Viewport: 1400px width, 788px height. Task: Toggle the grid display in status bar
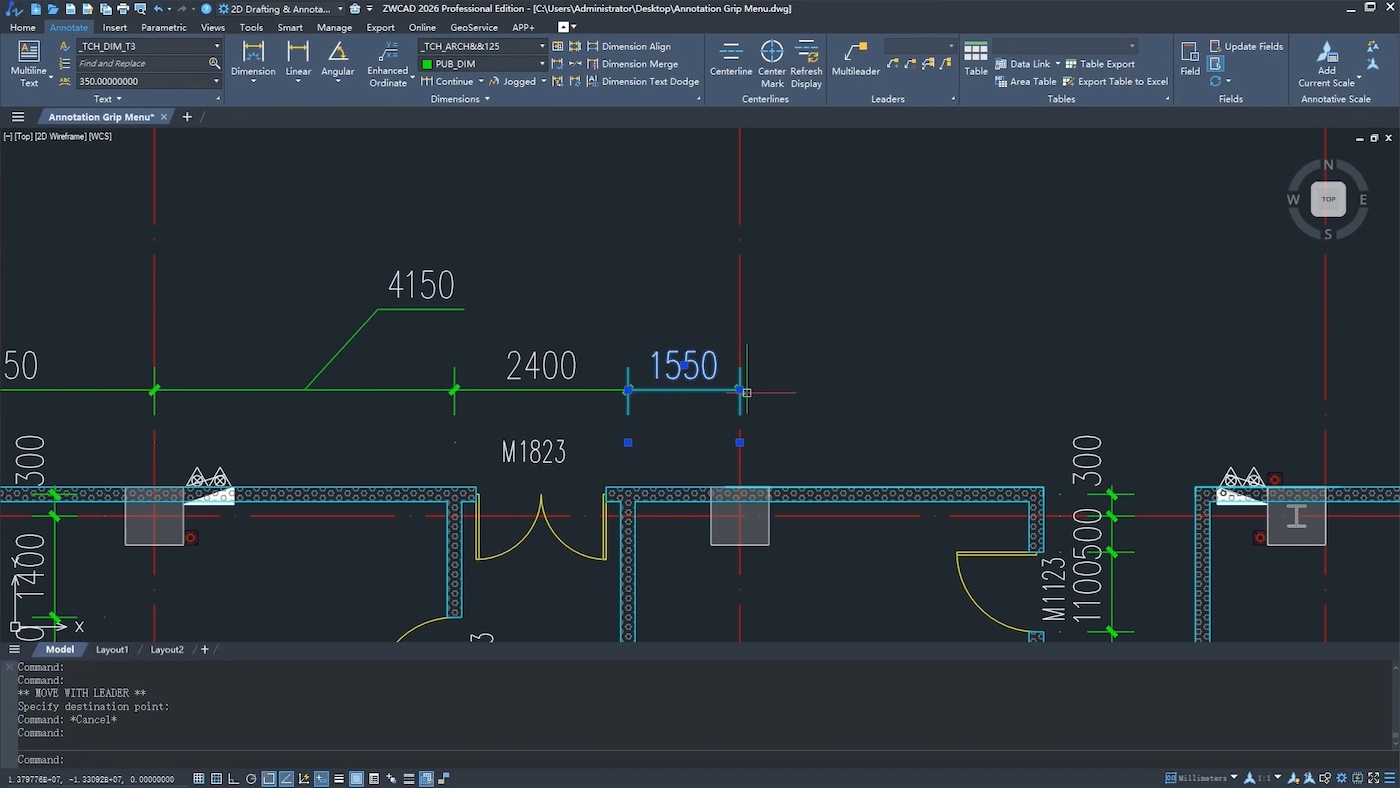click(x=199, y=779)
